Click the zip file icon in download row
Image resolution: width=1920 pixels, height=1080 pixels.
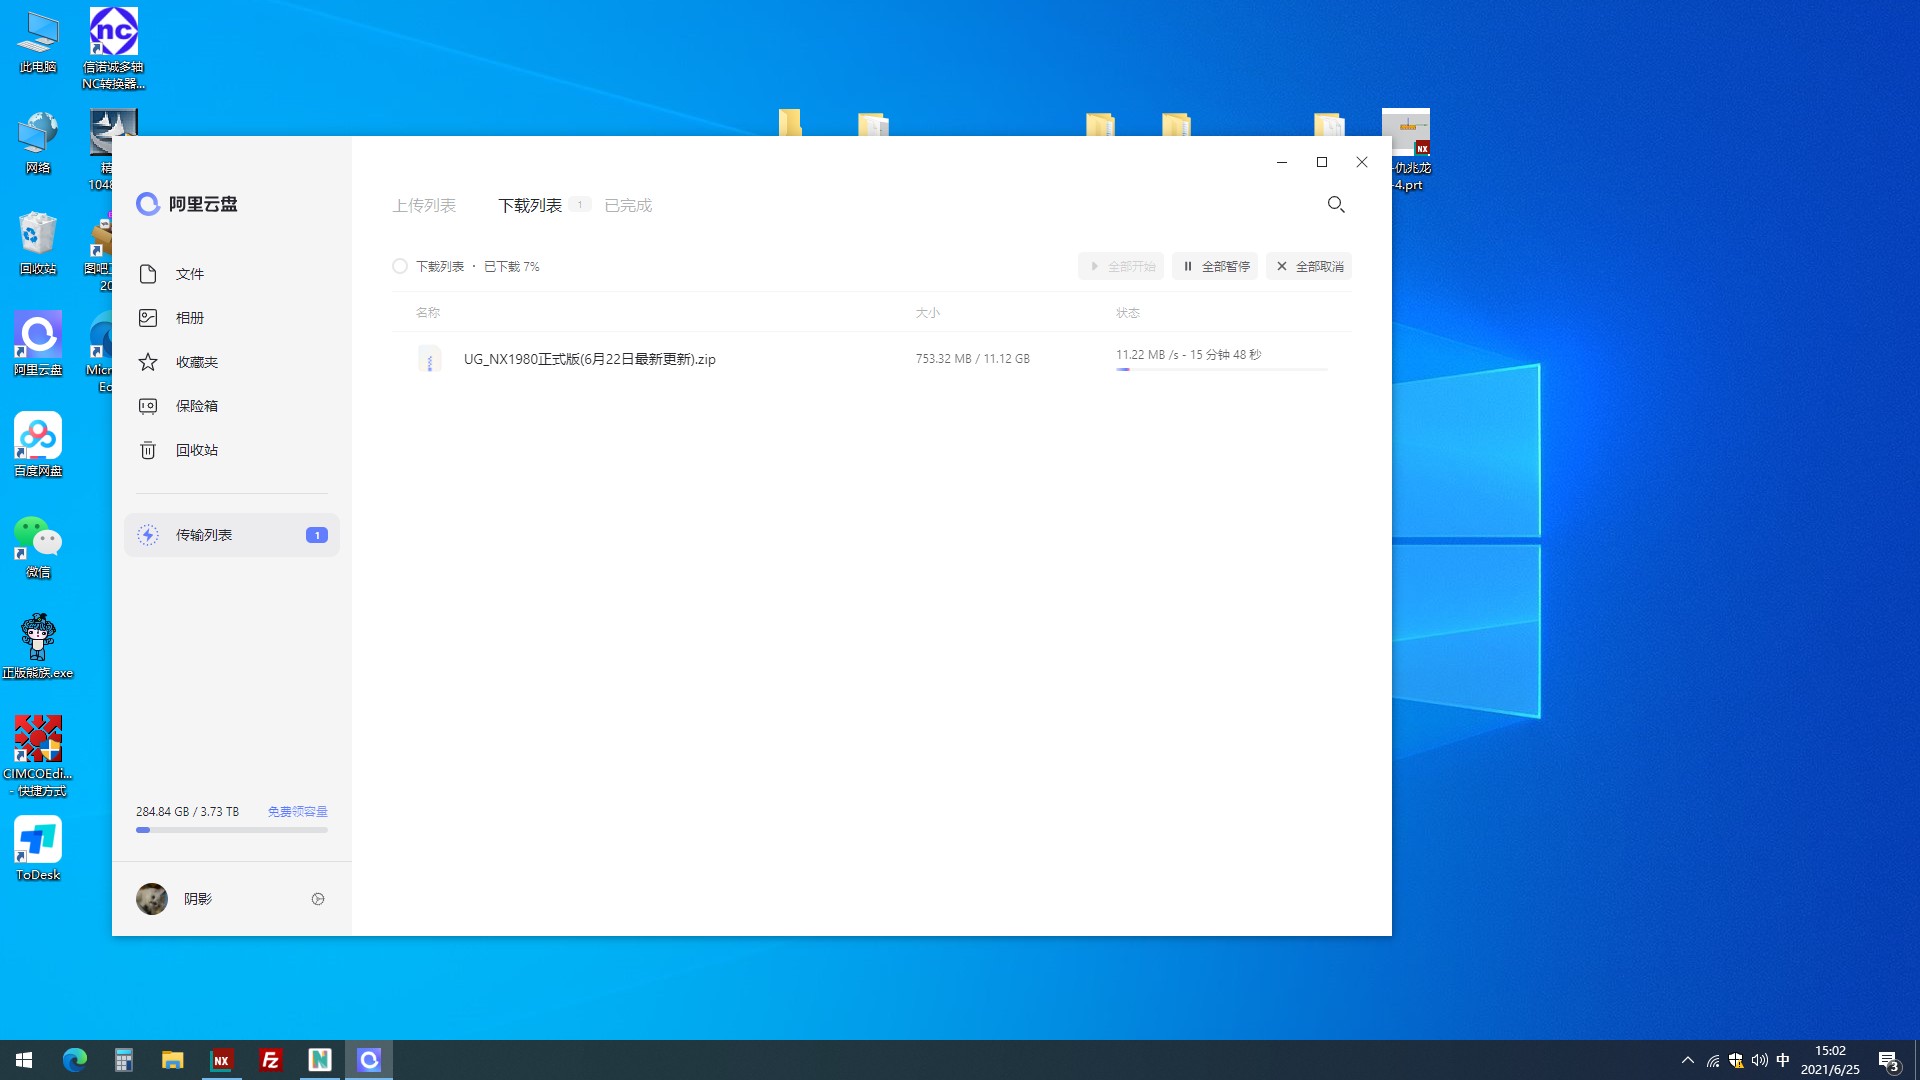(430, 359)
